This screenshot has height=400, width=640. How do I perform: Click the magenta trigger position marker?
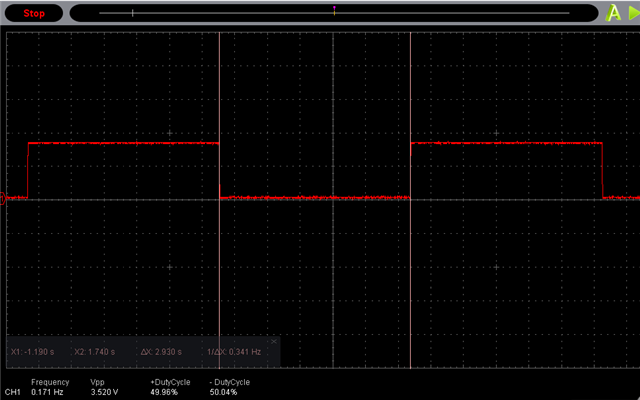tap(334, 8)
